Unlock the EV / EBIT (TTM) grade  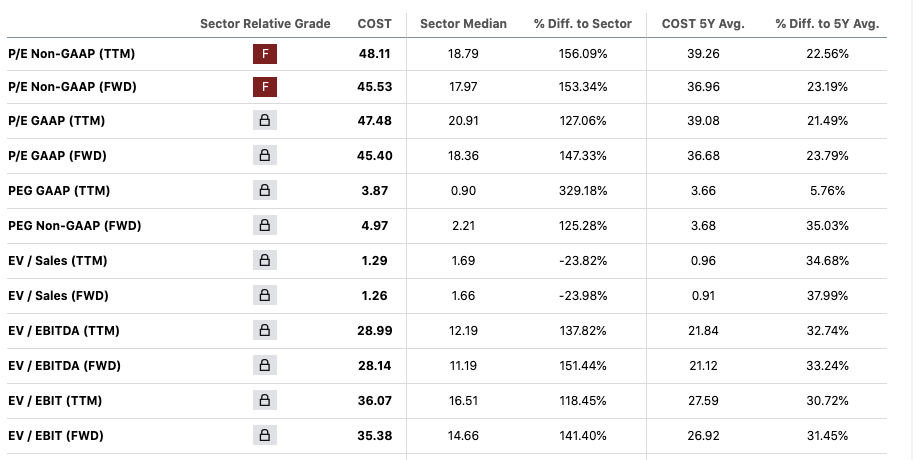[x=265, y=401]
